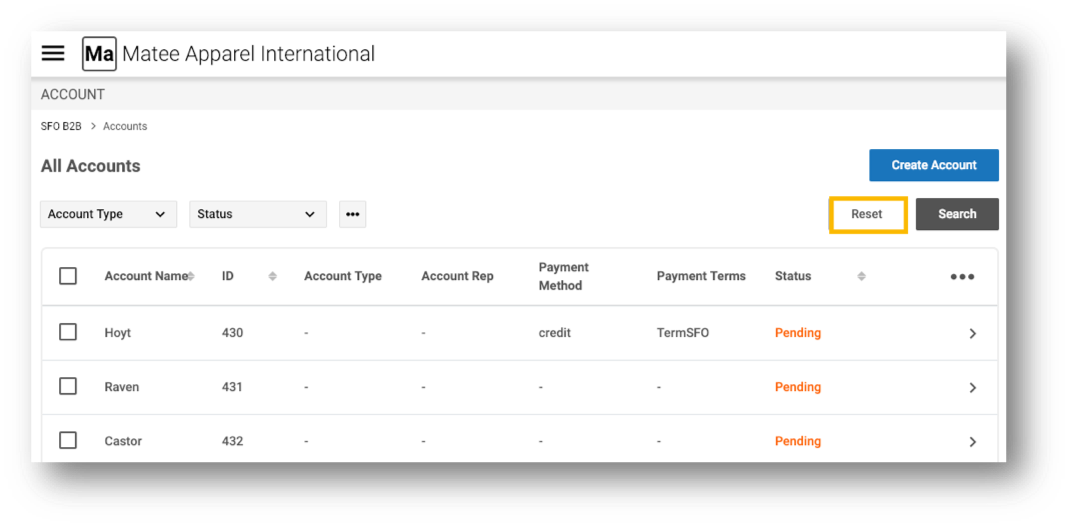Screen dimensions: 1070x527
Task: Click account name Hoyt
Action: [x=117, y=333]
